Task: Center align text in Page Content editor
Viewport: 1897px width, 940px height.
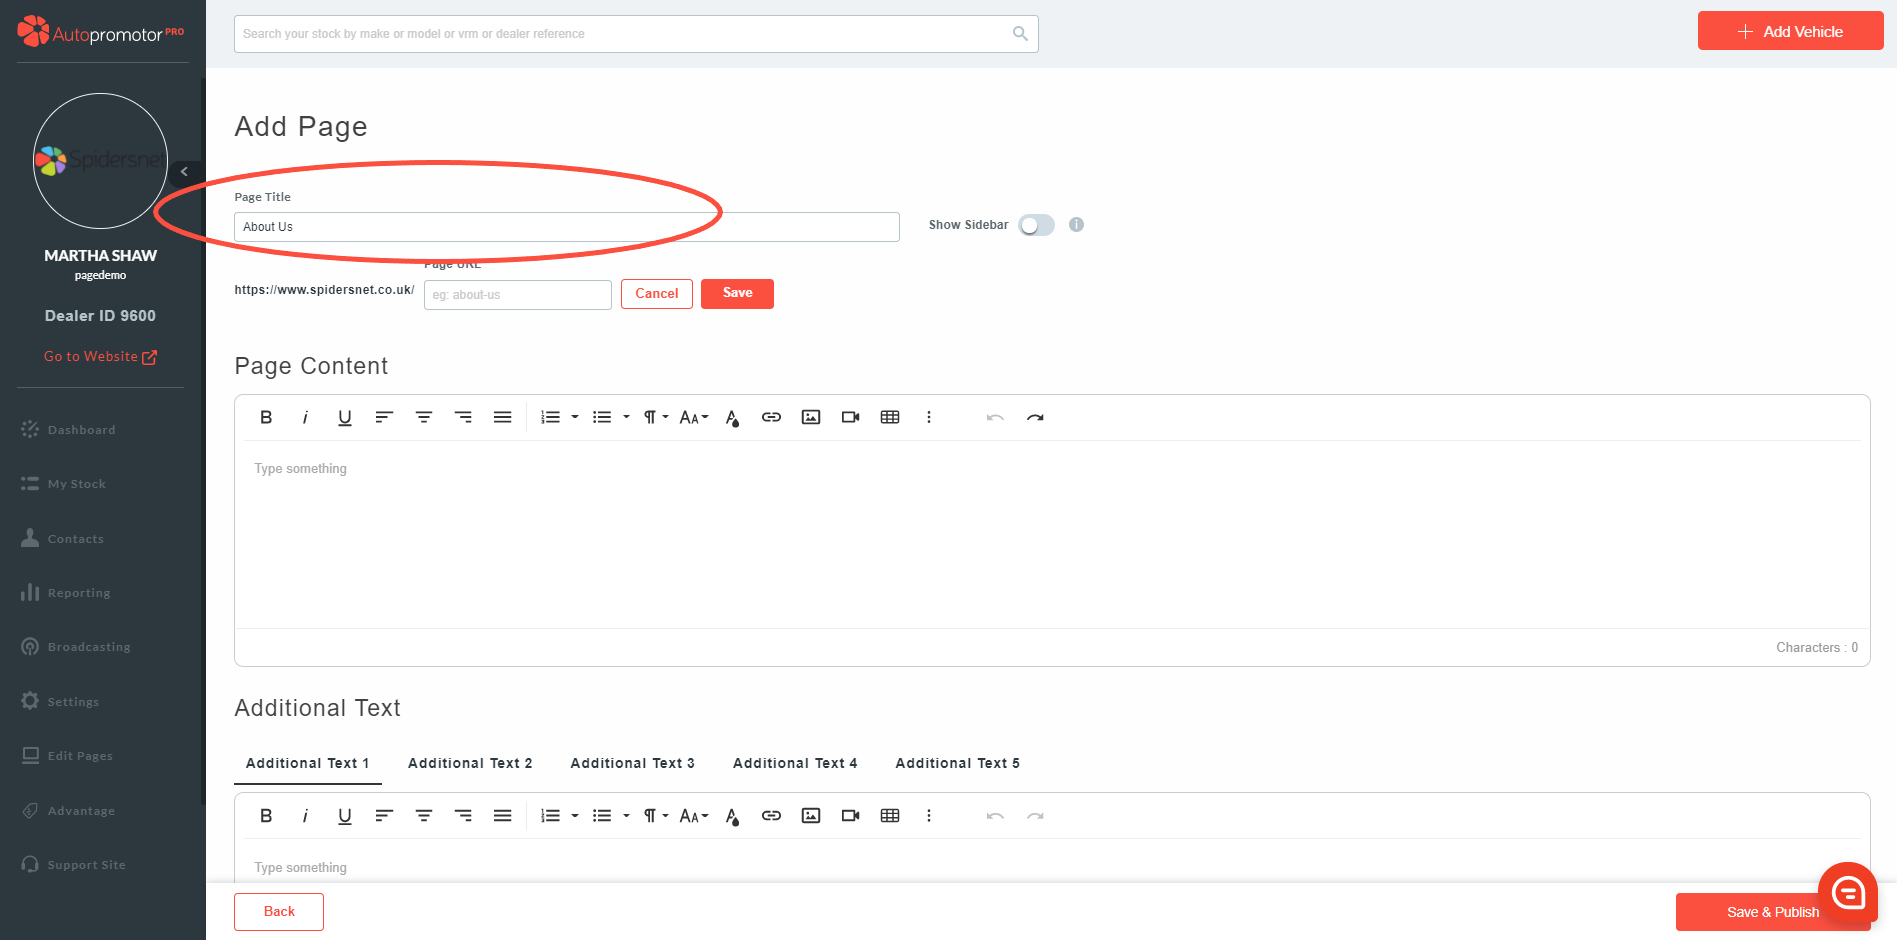Action: 424,417
